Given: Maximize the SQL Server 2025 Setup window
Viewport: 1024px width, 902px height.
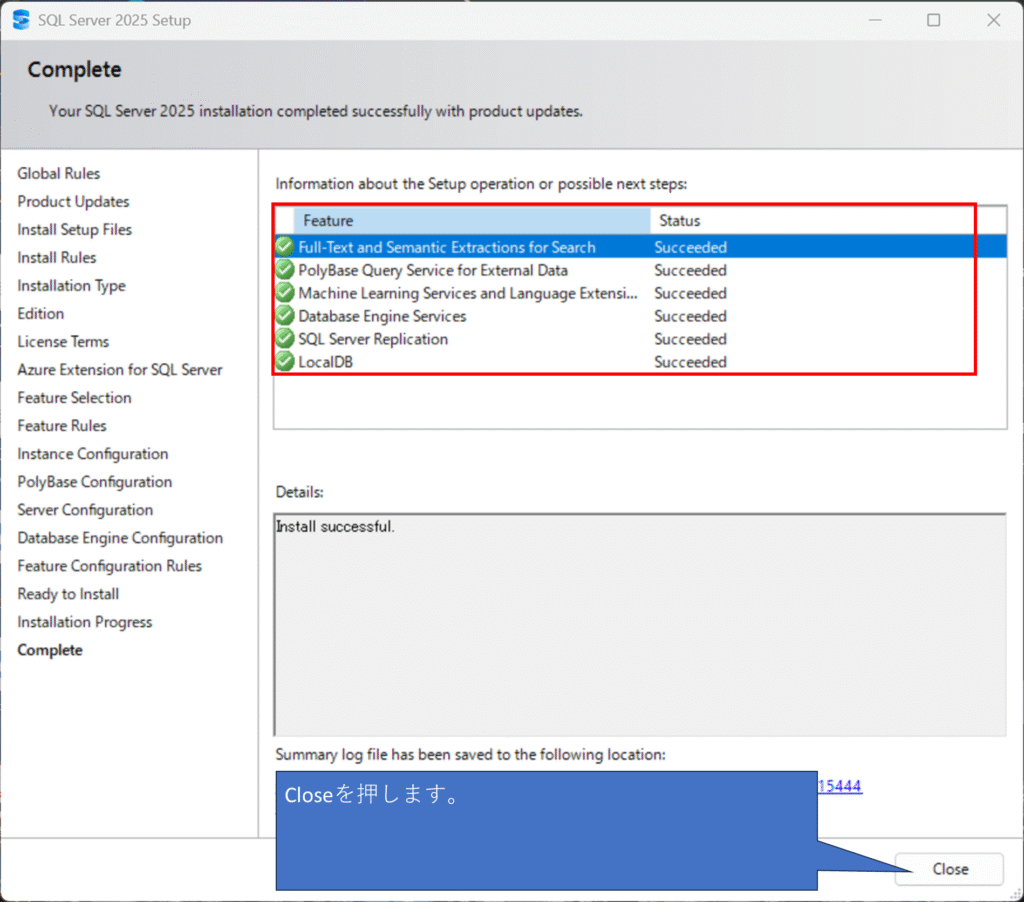Looking at the screenshot, I should pyautogui.click(x=934, y=20).
